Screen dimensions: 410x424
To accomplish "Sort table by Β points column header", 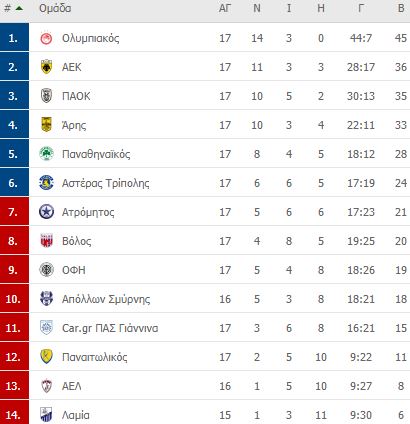I will pyautogui.click(x=401, y=8).
